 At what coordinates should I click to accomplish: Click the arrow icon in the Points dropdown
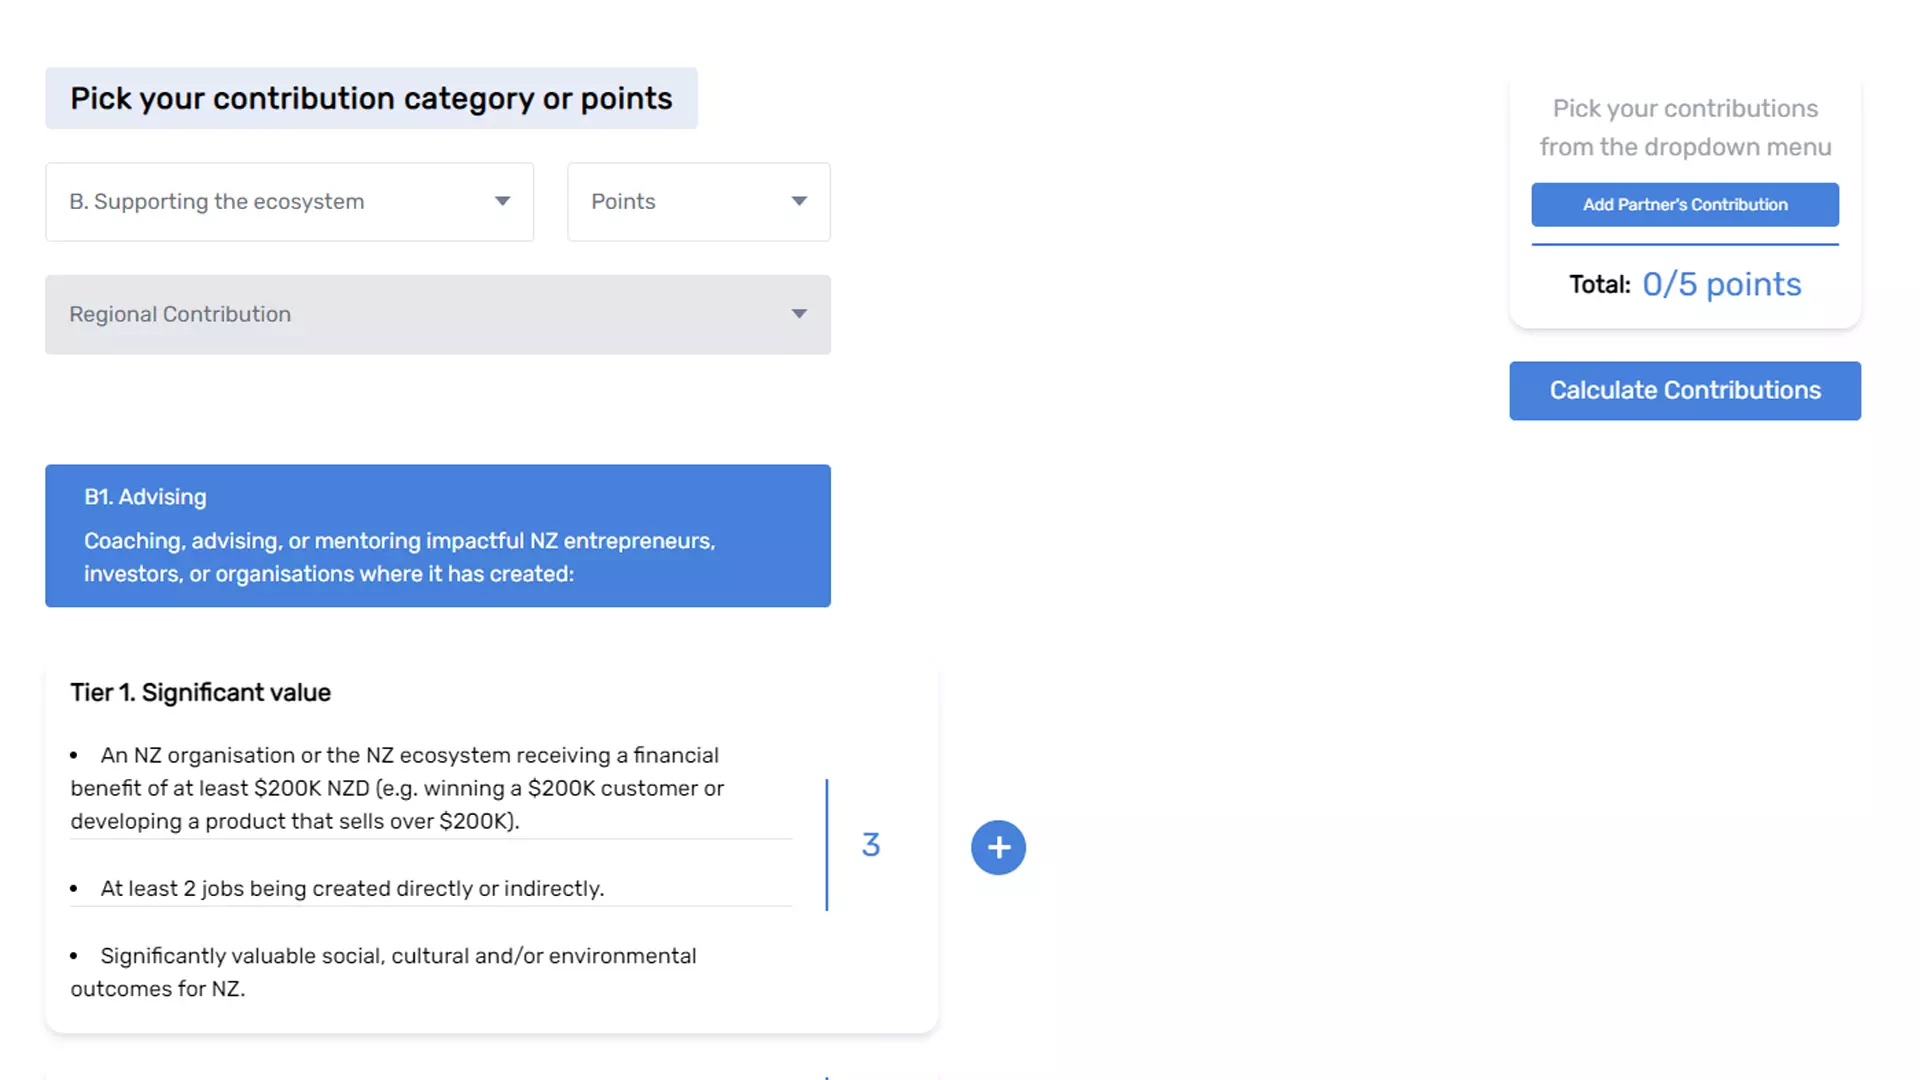point(799,201)
